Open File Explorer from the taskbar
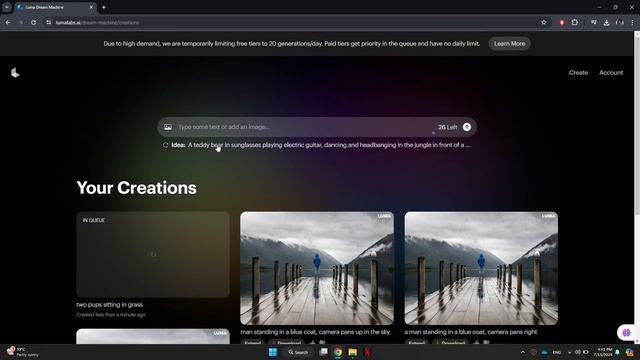Screen dimensions: 640x360 click(353, 352)
